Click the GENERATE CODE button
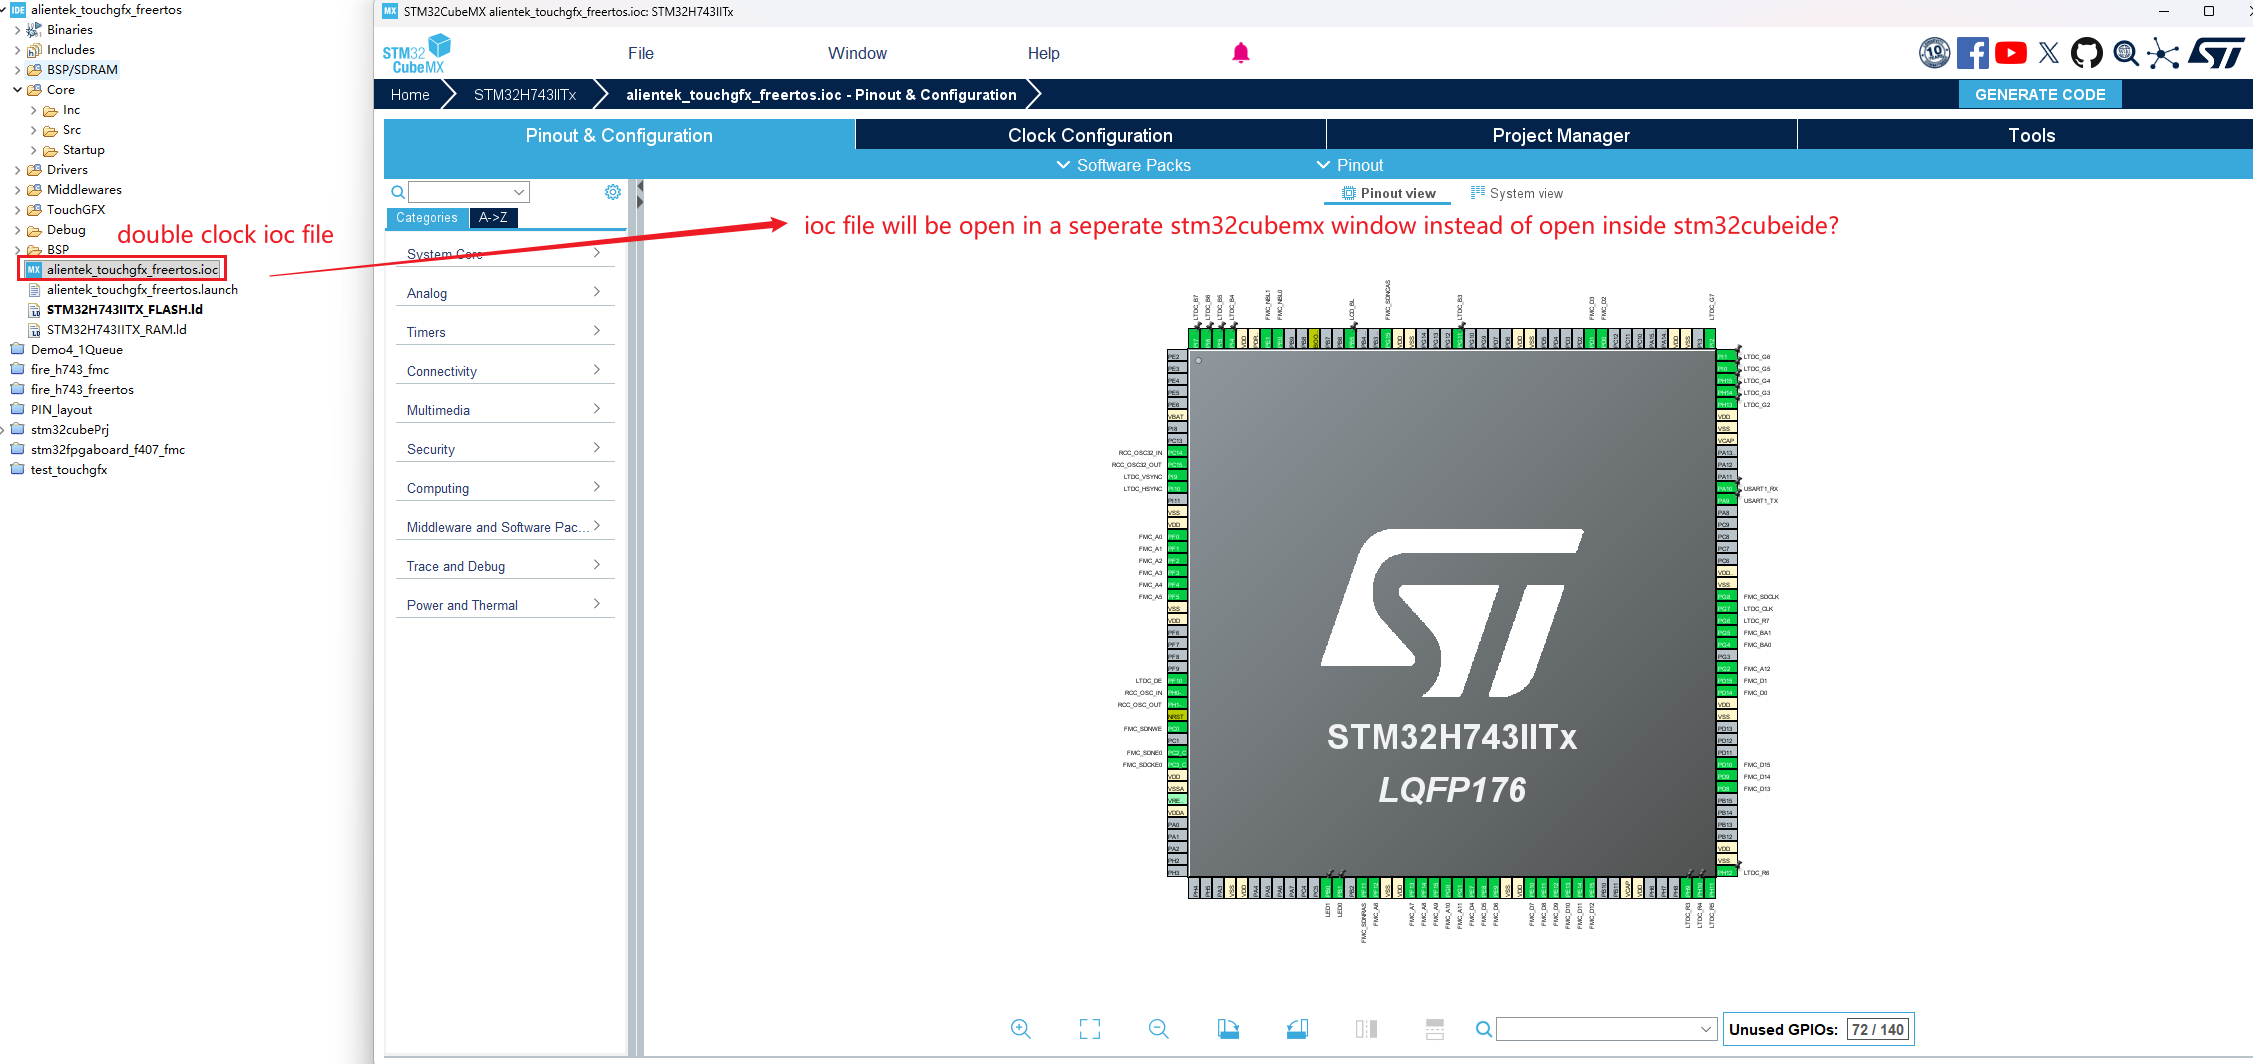The image size is (2253, 1064). click(x=2040, y=94)
